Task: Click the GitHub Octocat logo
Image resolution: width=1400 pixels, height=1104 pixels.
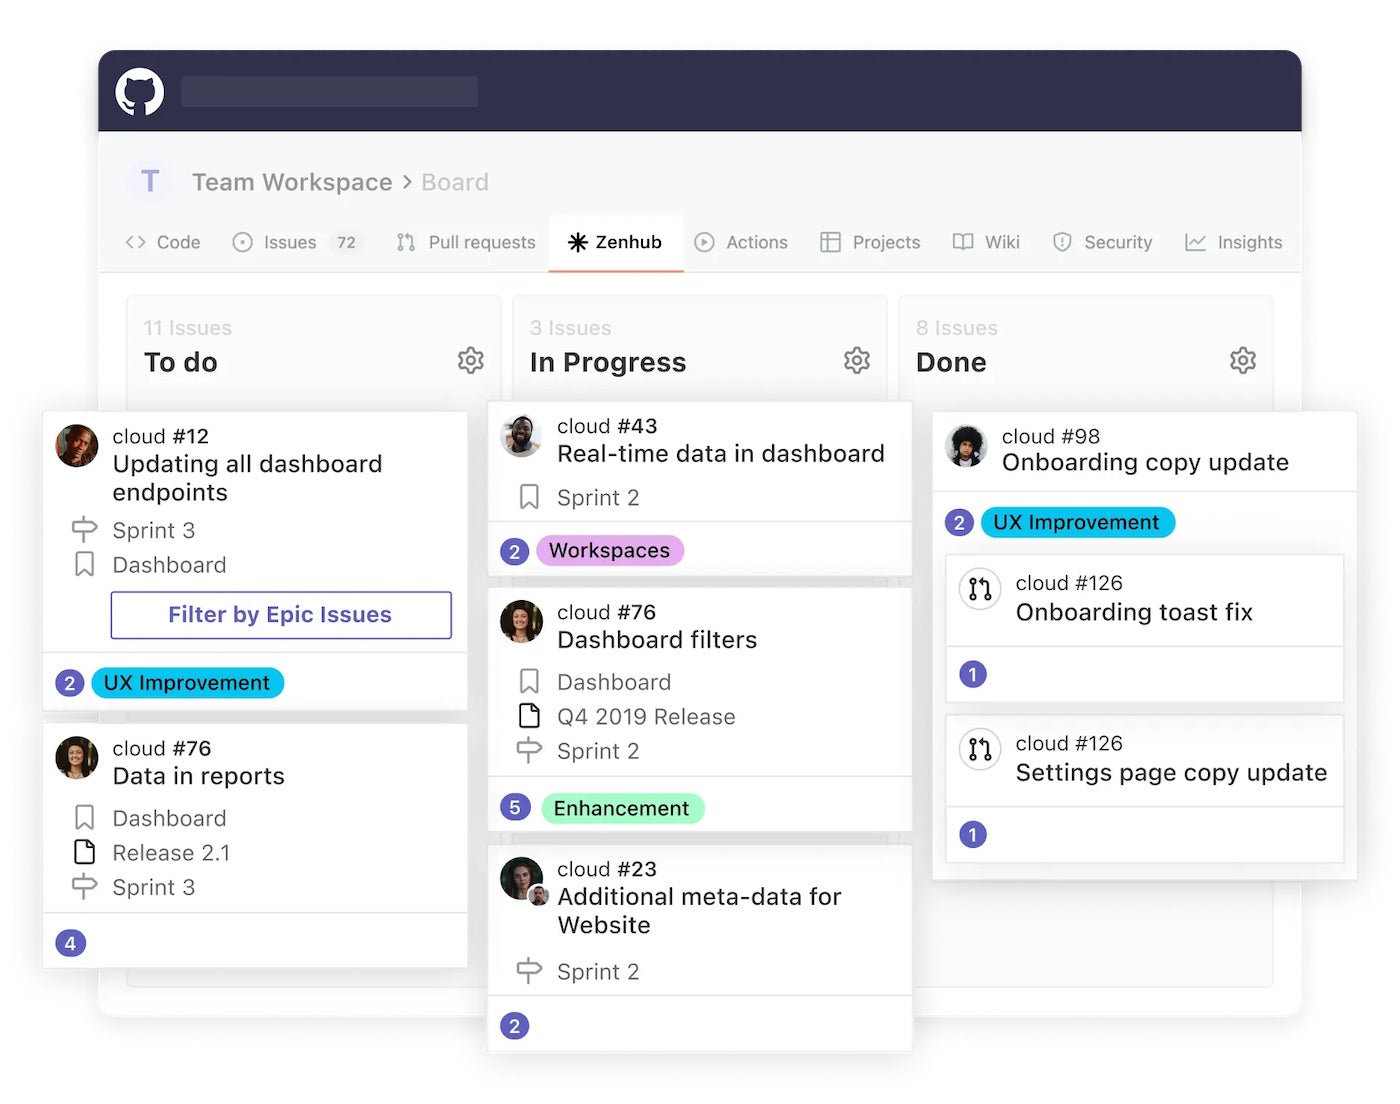Action: [x=140, y=92]
